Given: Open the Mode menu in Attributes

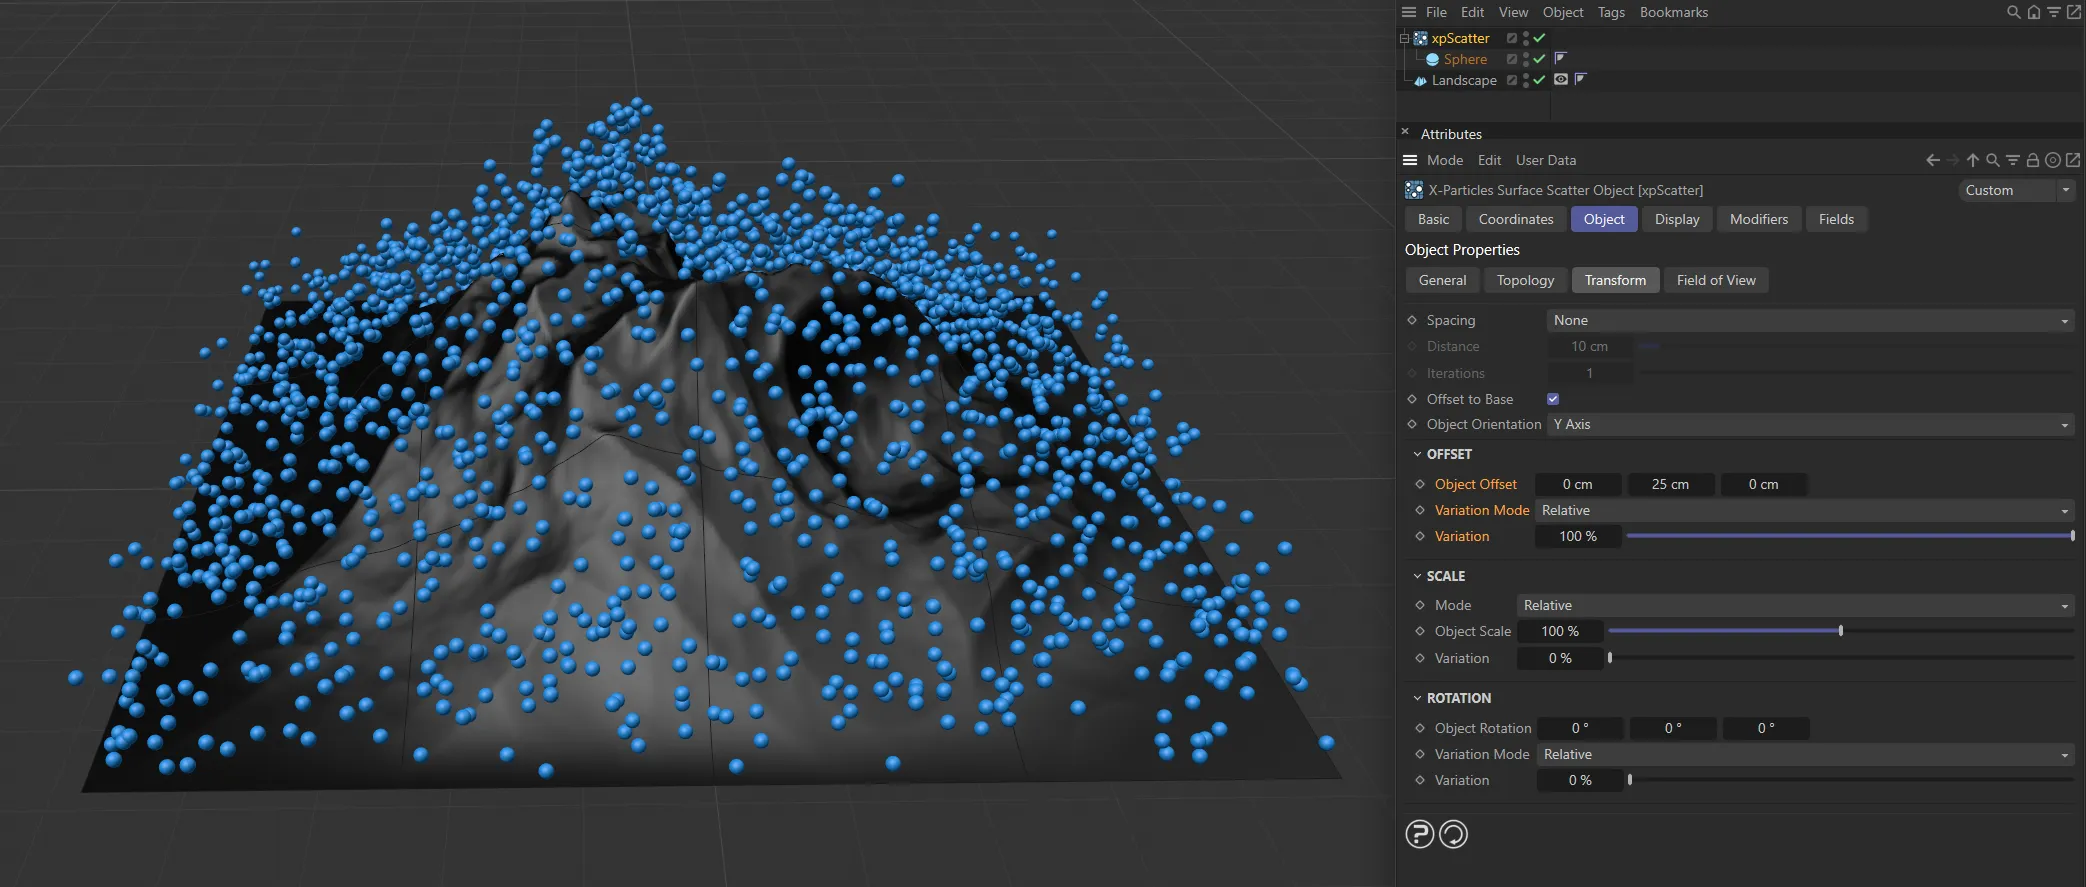Looking at the screenshot, I should [x=1445, y=160].
